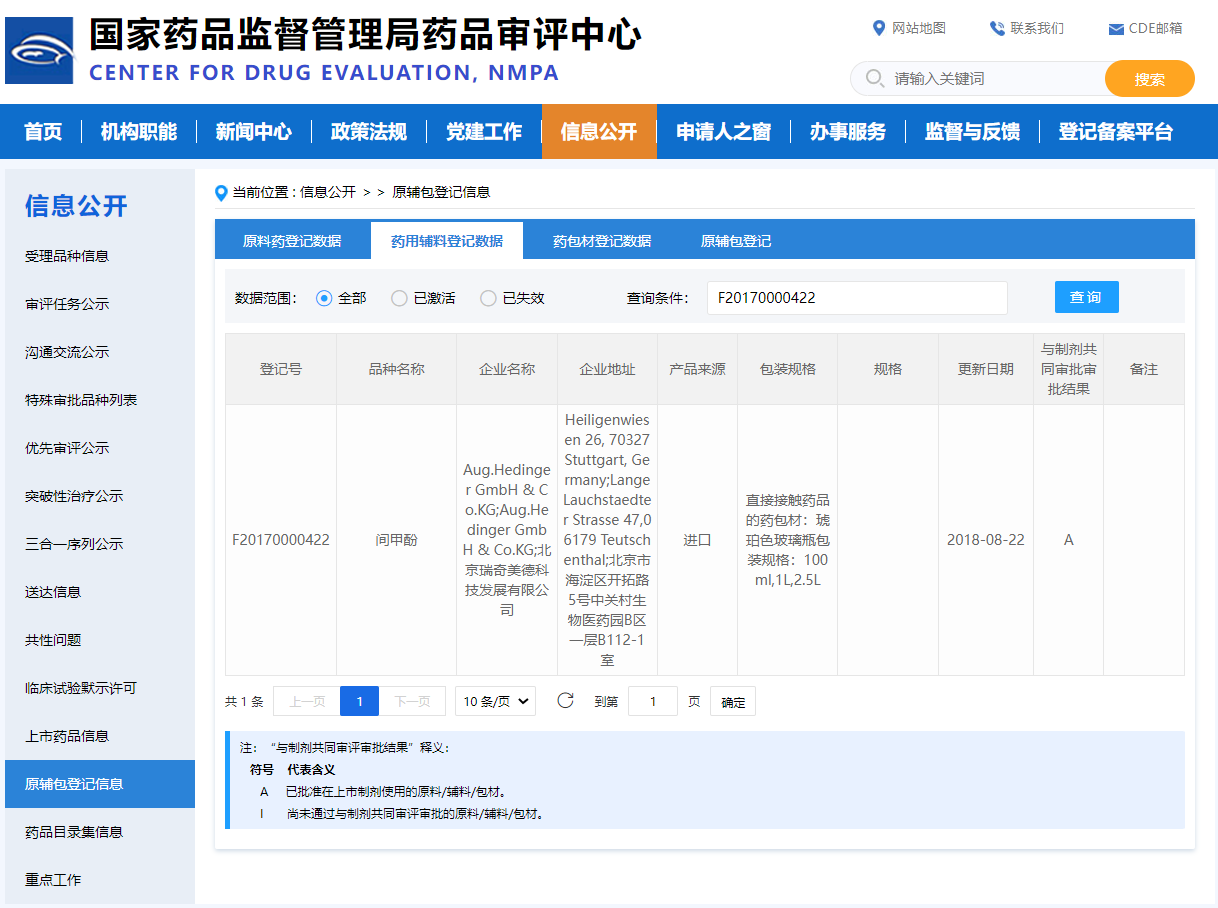Click the breadcrumb location pin icon
This screenshot has width=1218, height=908.
coord(221,192)
